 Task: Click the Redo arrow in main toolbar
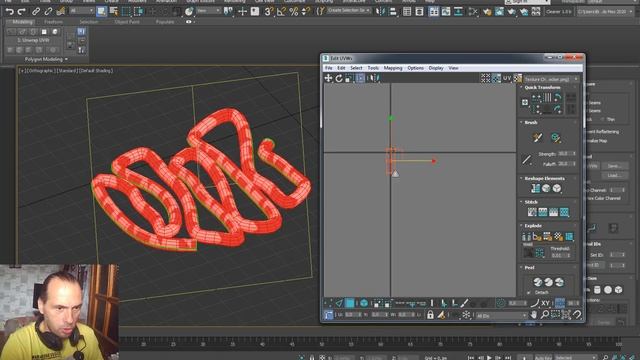click(22, 11)
